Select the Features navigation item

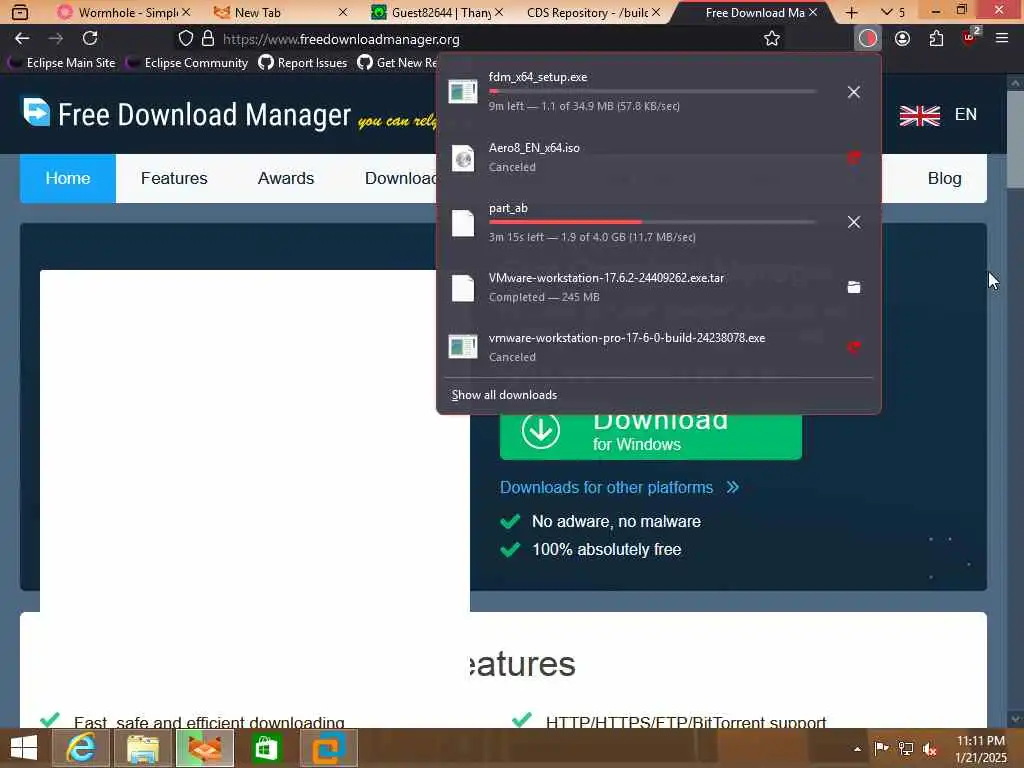pos(174,178)
